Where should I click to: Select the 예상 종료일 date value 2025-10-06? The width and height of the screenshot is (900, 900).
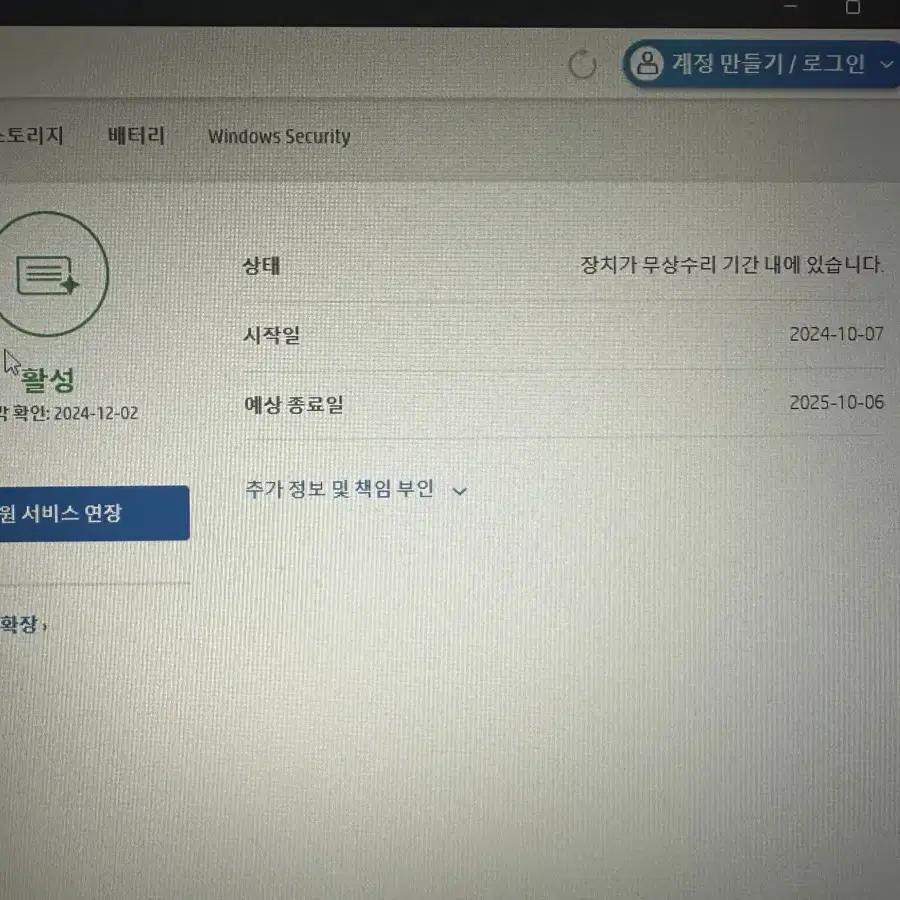[x=837, y=403]
